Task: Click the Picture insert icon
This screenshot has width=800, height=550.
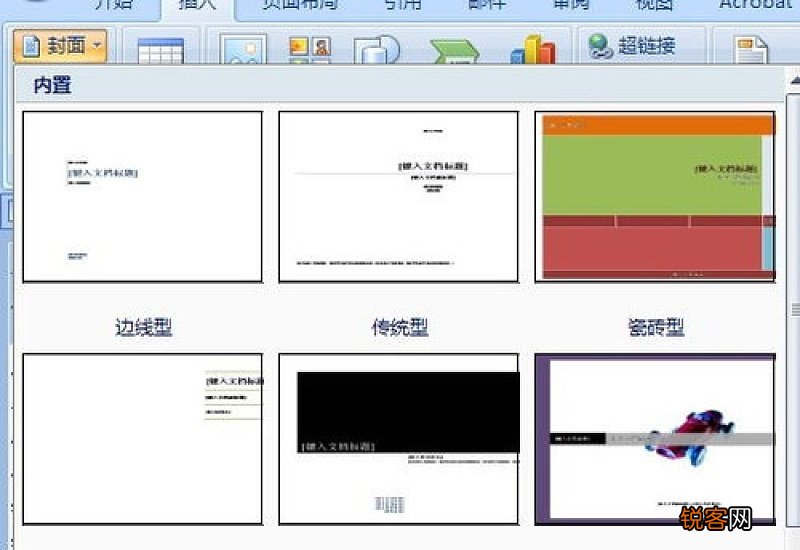Action: (243, 49)
